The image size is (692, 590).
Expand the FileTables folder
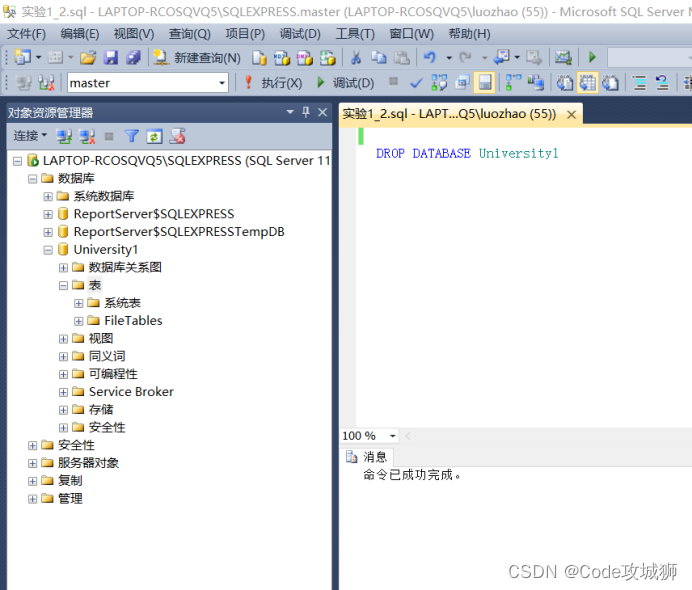79,321
